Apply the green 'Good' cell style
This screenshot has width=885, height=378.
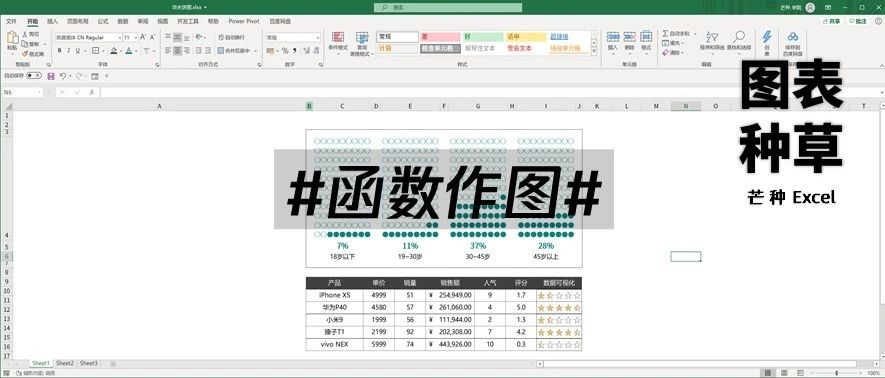click(x=483, y=37)
